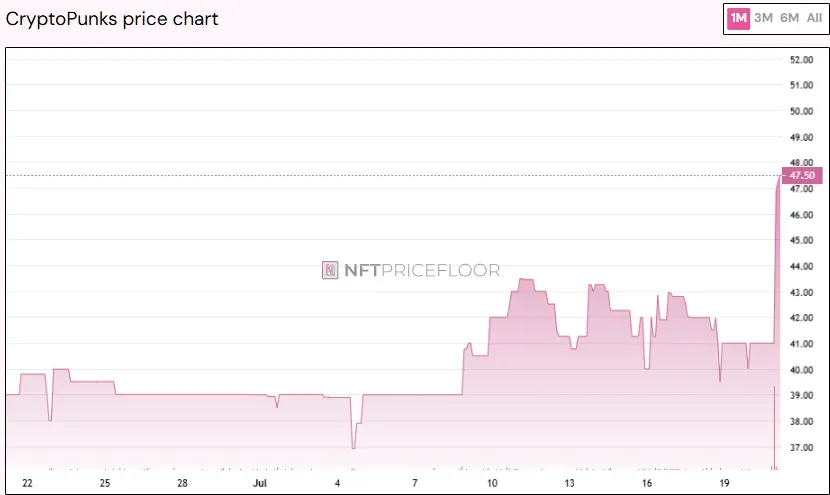Viewport: 830px width, 495px height.
Task: Click the 47.50 current price label
Action: click(802, 175)
